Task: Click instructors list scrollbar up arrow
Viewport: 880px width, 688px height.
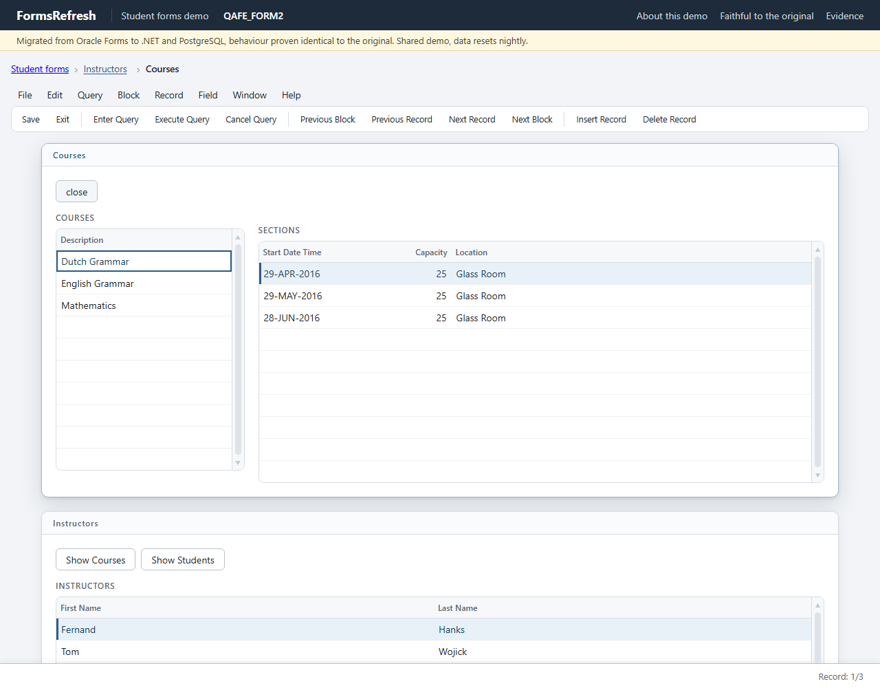Action: [818, 606]
